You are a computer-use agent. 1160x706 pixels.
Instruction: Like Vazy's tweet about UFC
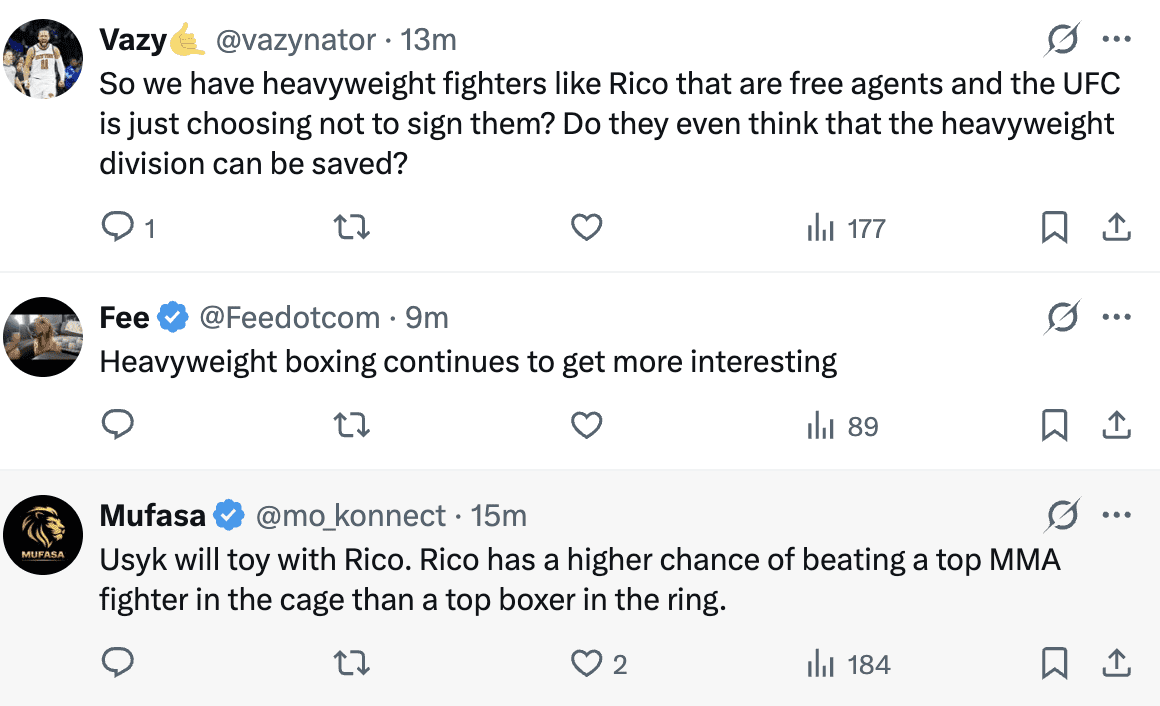coord(586,229)
